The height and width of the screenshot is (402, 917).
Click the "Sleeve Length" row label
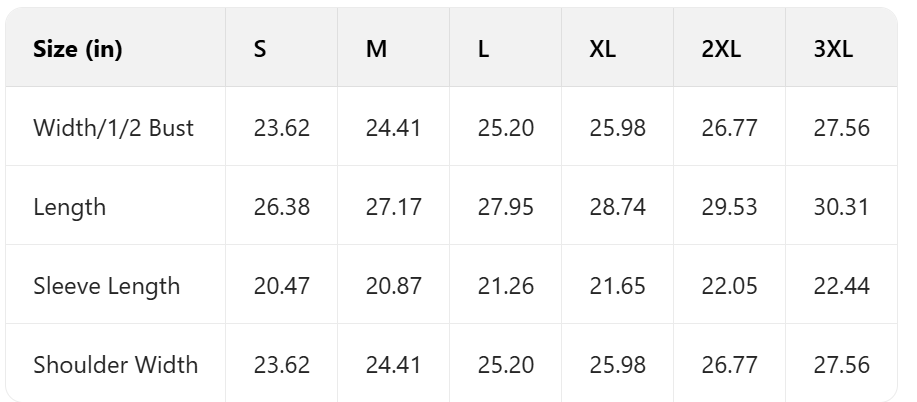[107, 286]
